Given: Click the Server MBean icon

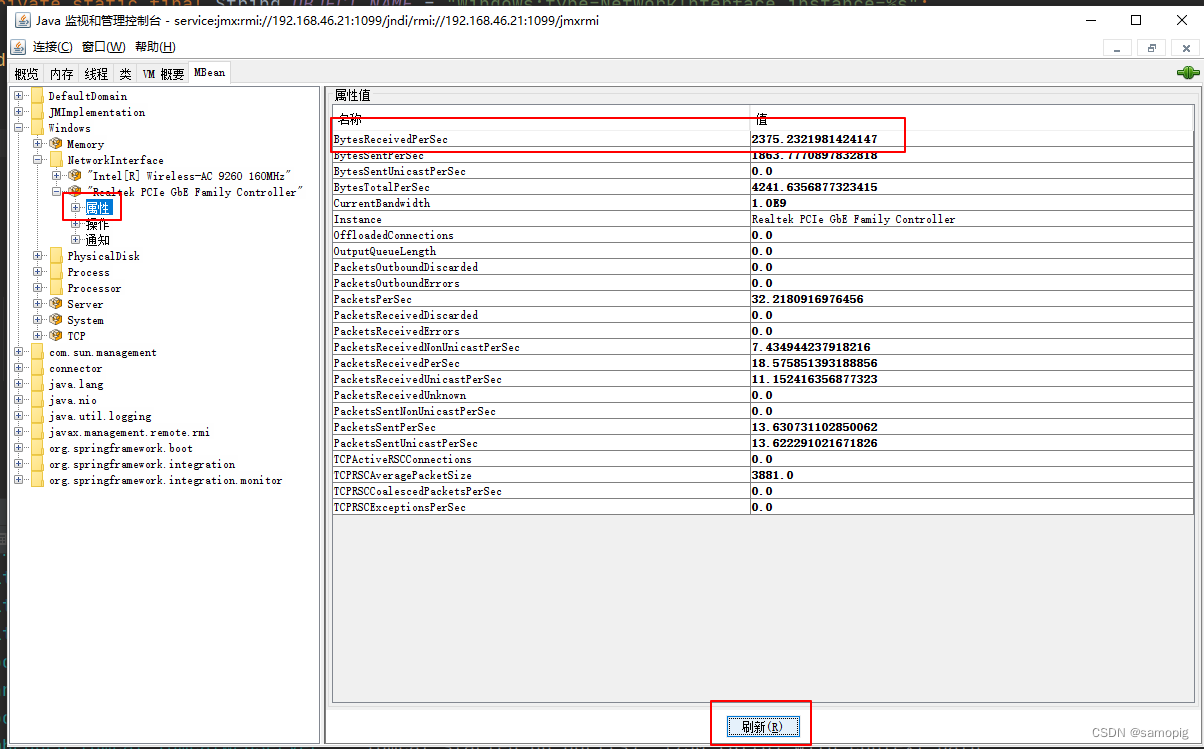Looking at the screenshot, I should tap(54, 304).
